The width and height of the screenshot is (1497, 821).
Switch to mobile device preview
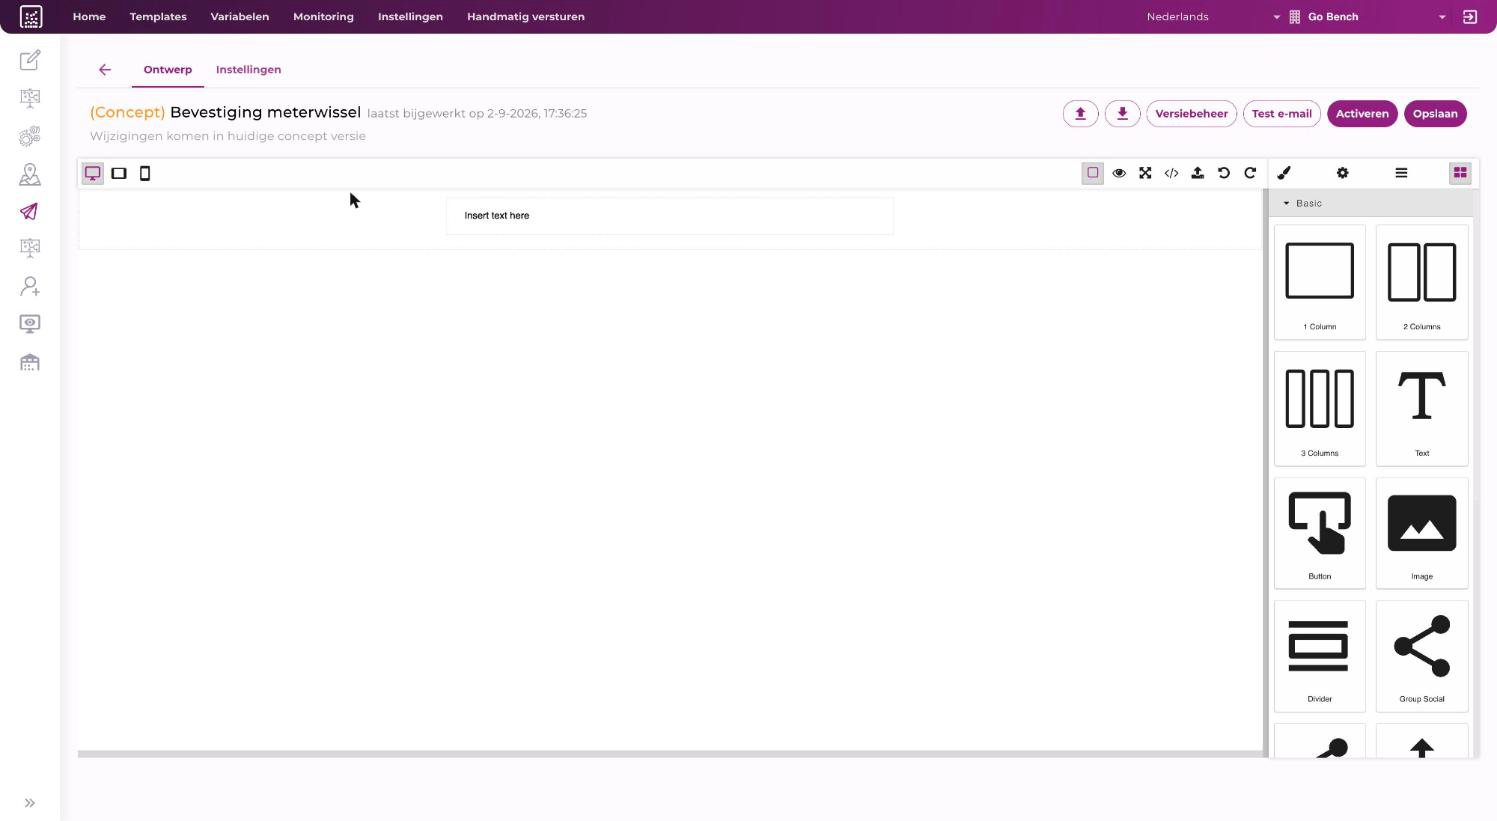(x=145, y=173)
